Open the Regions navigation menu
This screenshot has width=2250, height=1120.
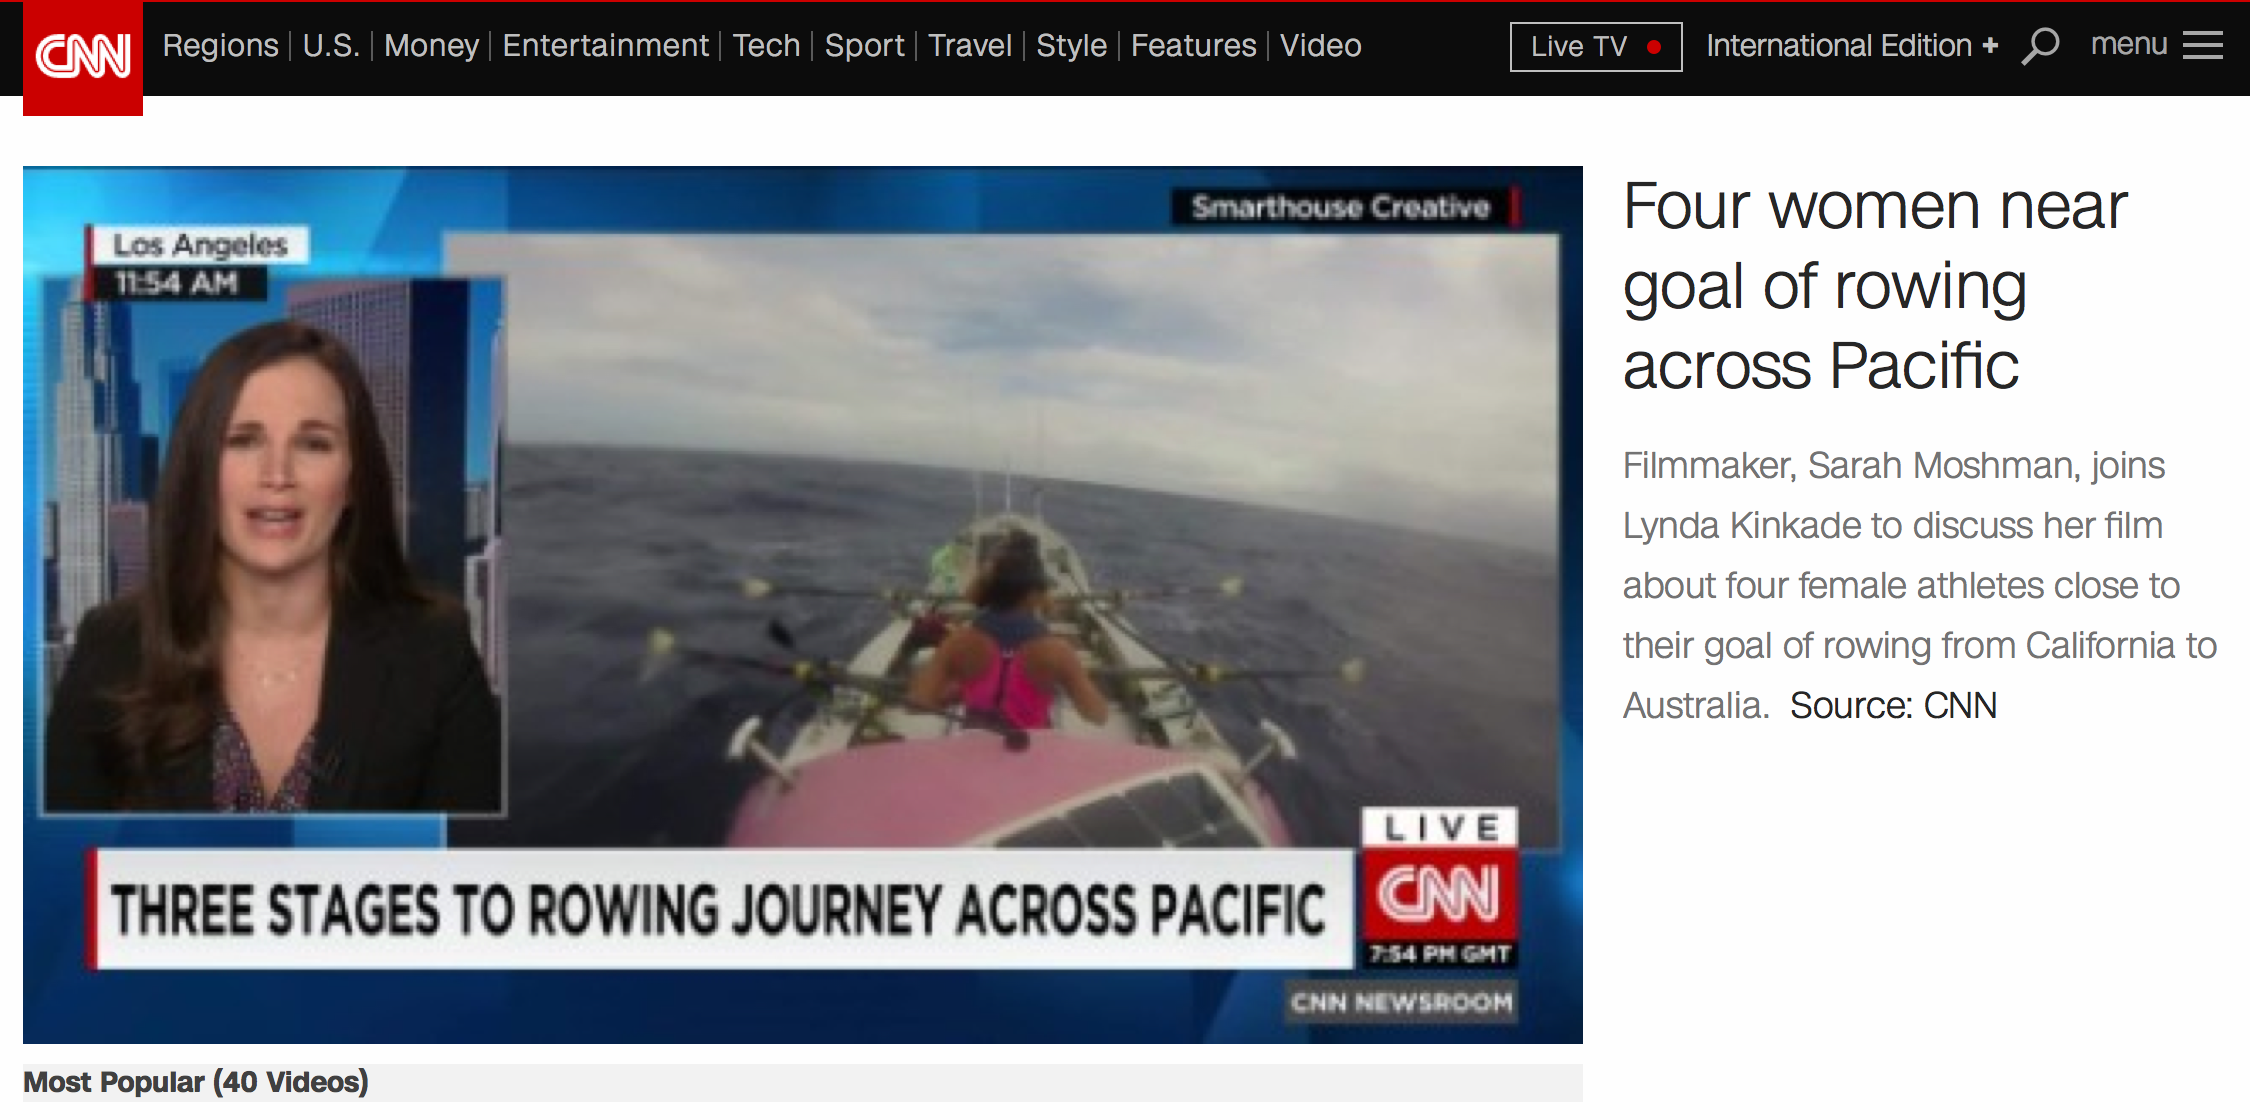[x=220, y=46]
